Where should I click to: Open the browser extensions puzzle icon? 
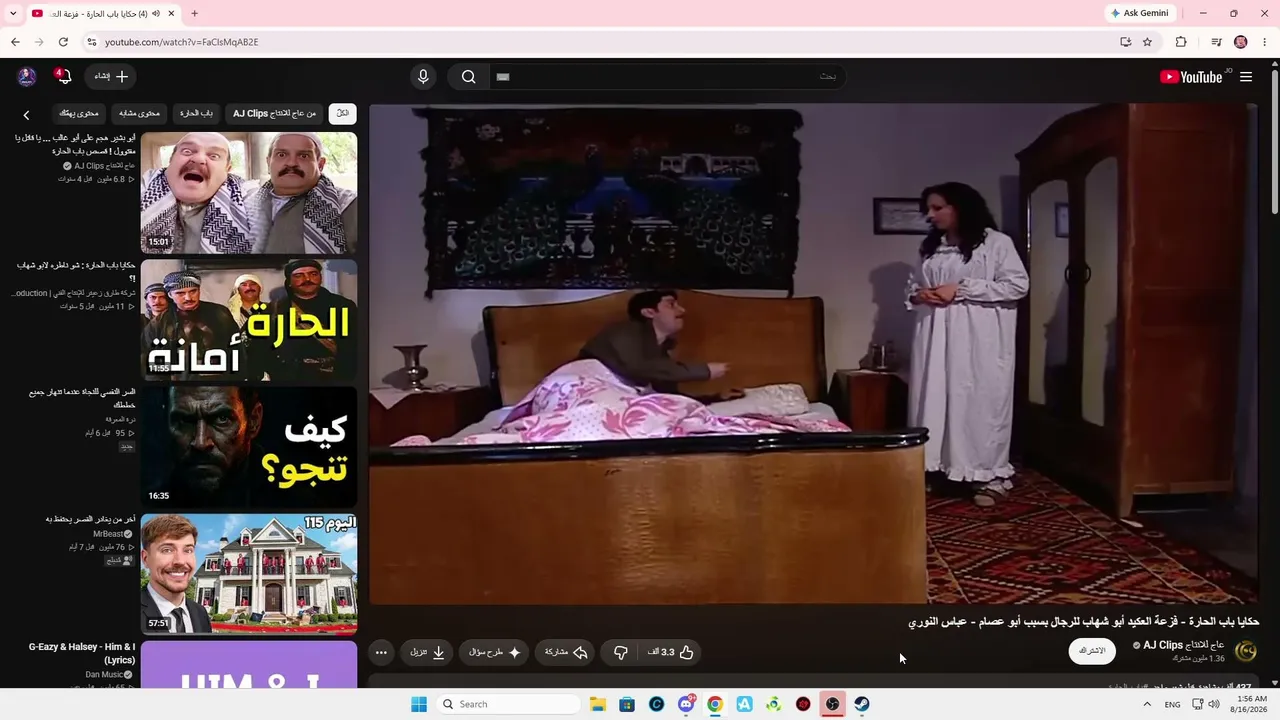(1181, 42)
